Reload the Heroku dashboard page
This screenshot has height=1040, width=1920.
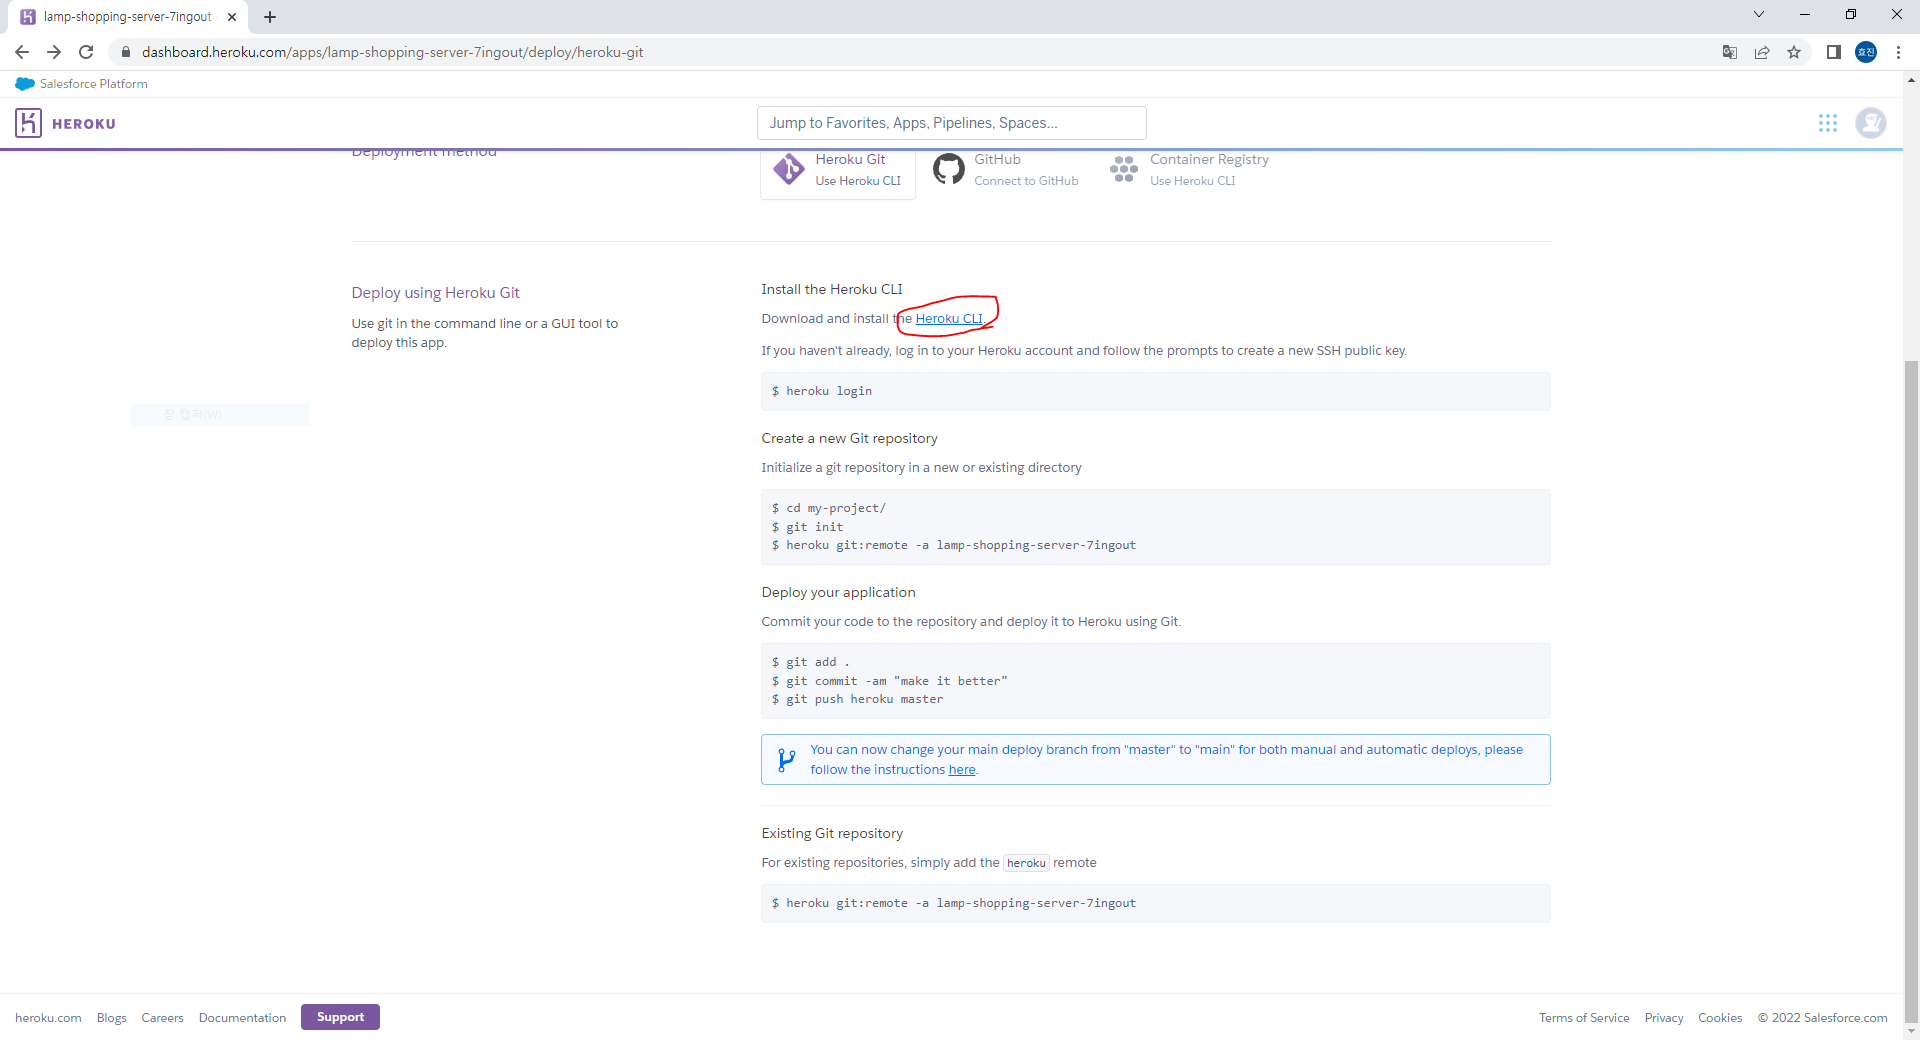pos(86,52)
